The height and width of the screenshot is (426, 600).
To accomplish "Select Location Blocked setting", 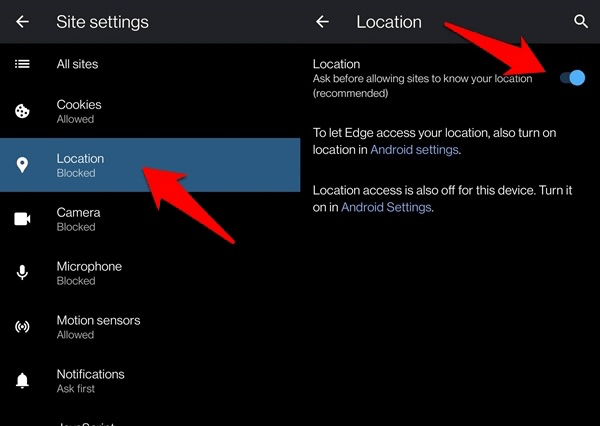I will click(x=80, y=165).
